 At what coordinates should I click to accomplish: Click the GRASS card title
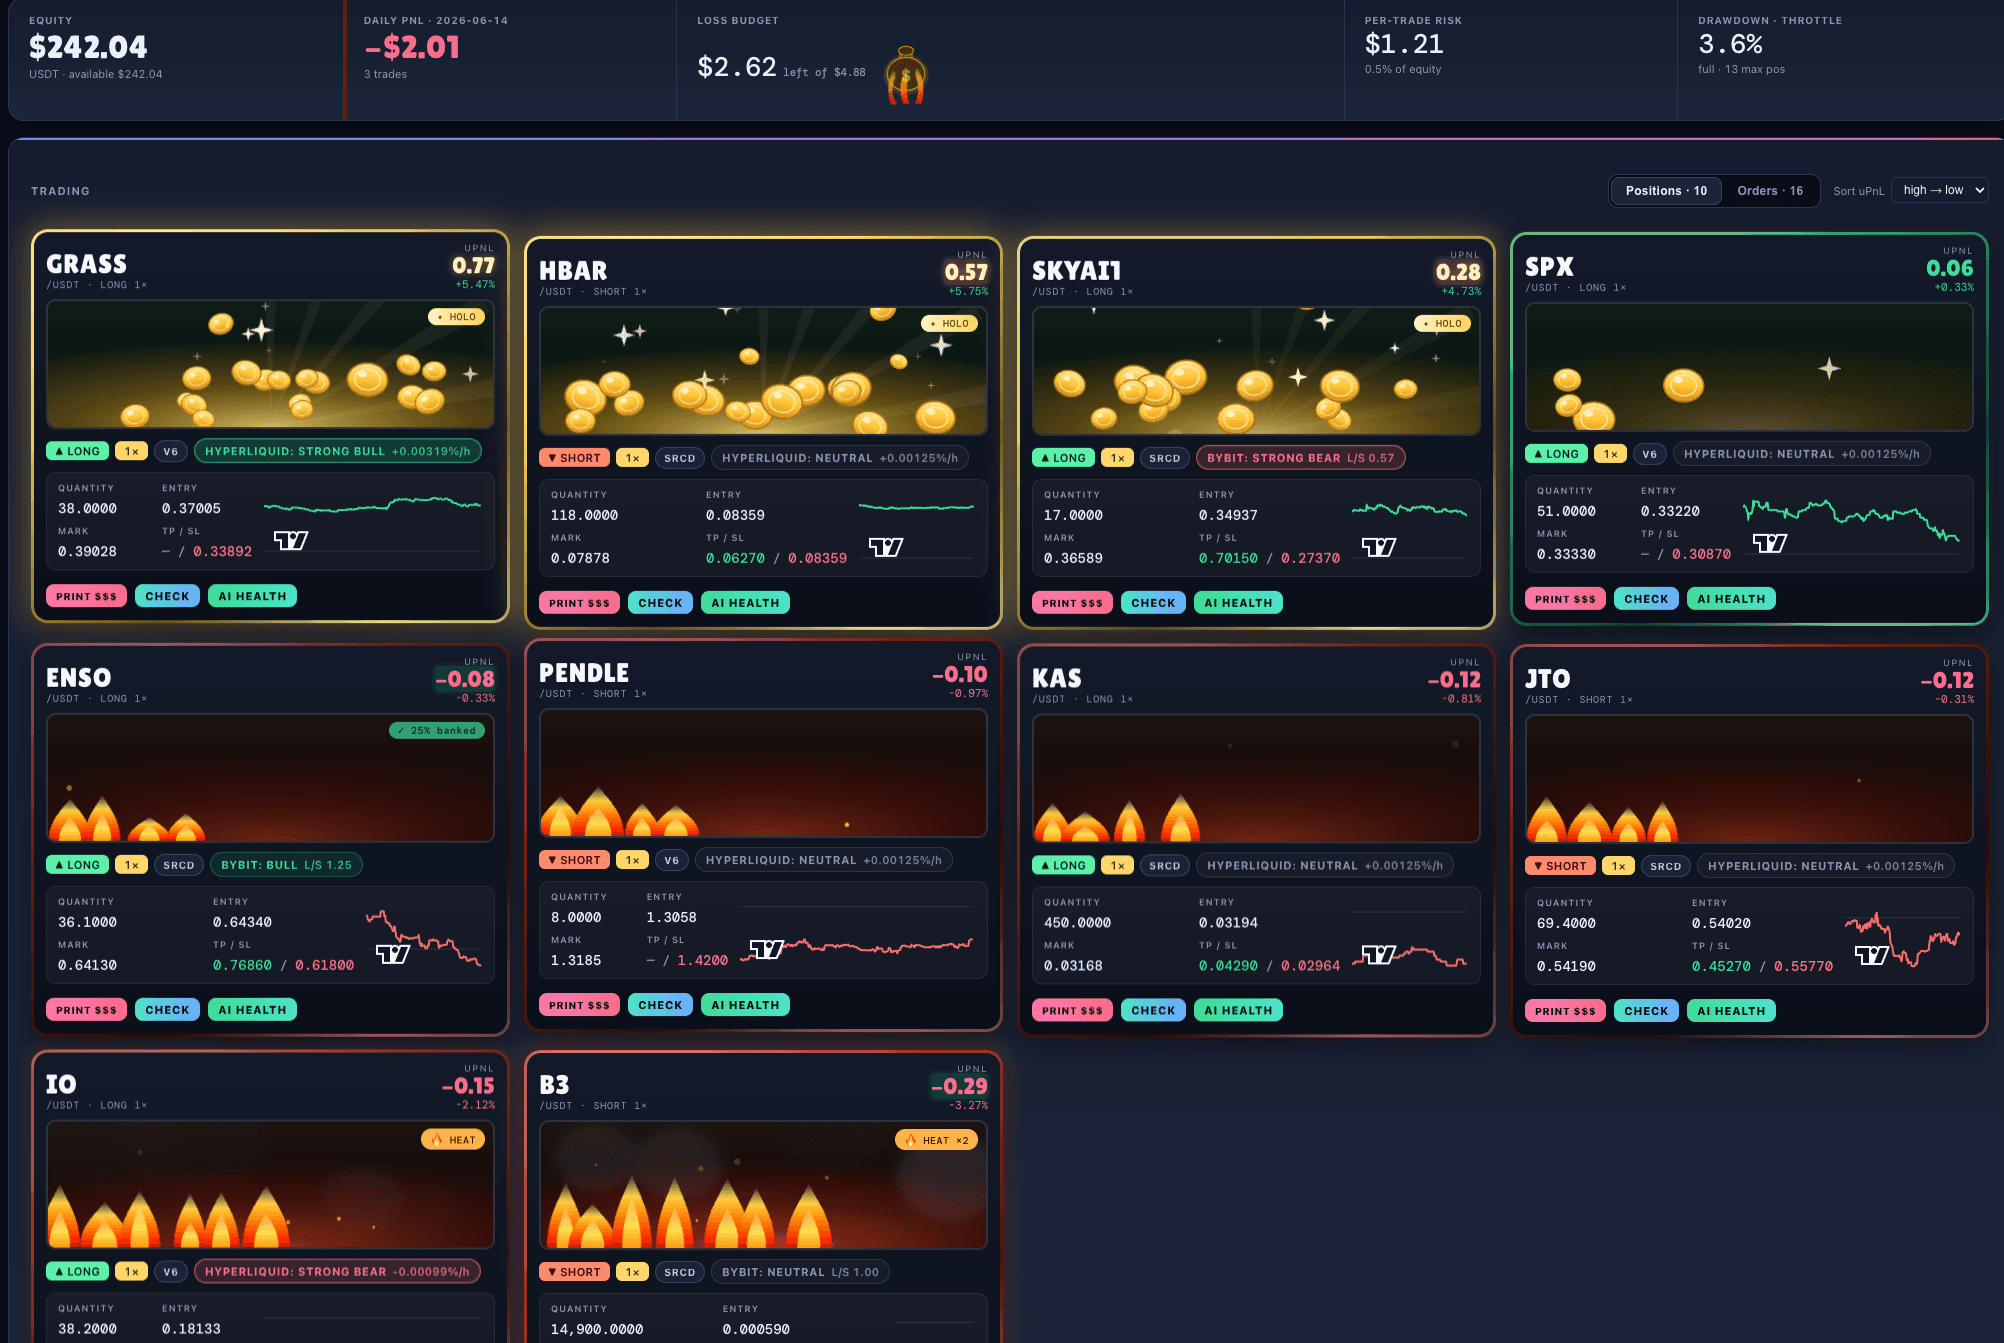[86, 264]
